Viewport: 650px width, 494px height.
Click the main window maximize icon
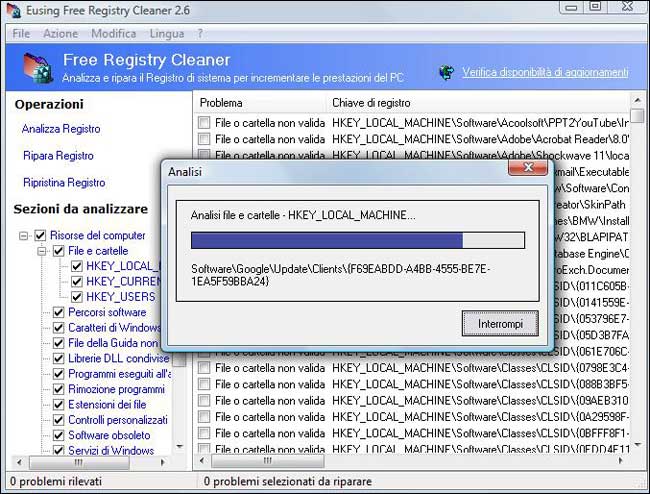pyautogui.click(x=596, y=7)
